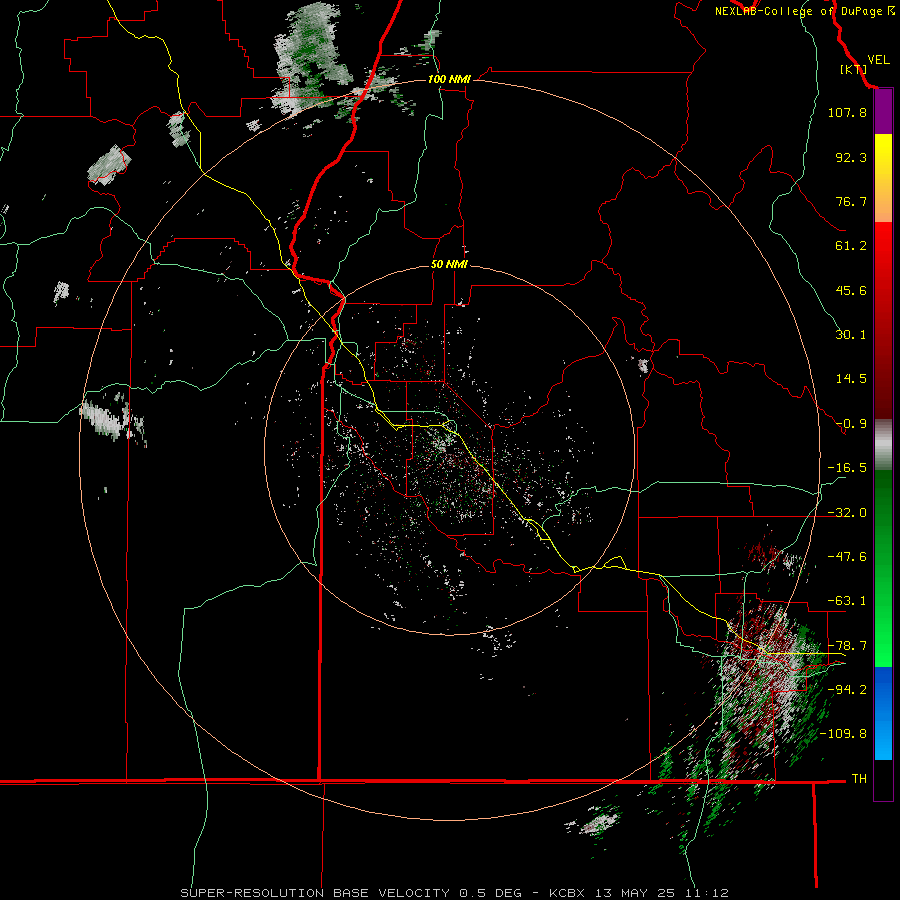Click the -78.7 legend value

[847, 646]
